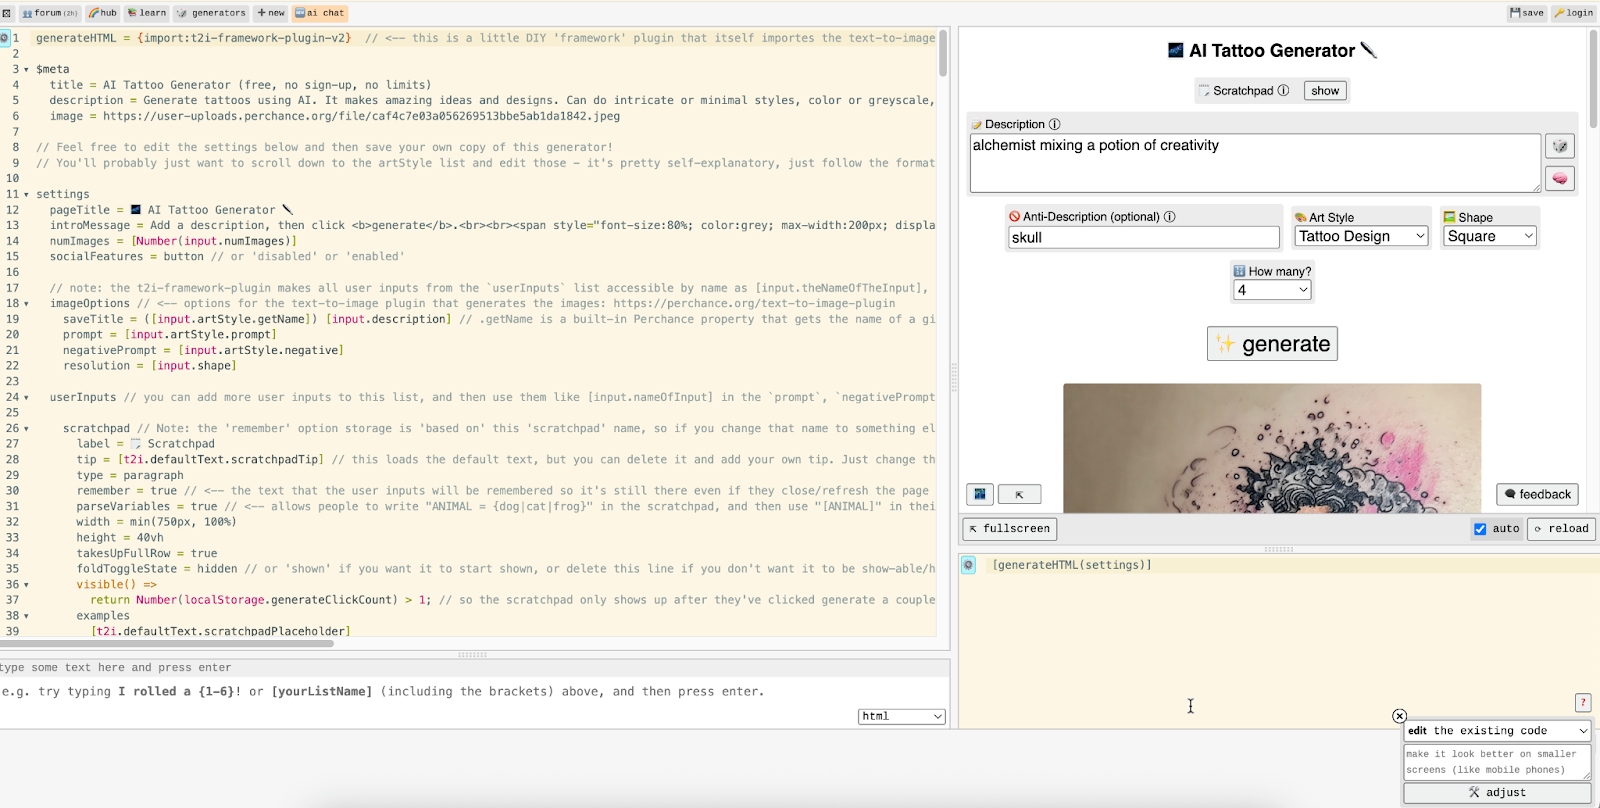
Task: Reload the preview
Action: pyautogui.click(x=1561, y=529)
